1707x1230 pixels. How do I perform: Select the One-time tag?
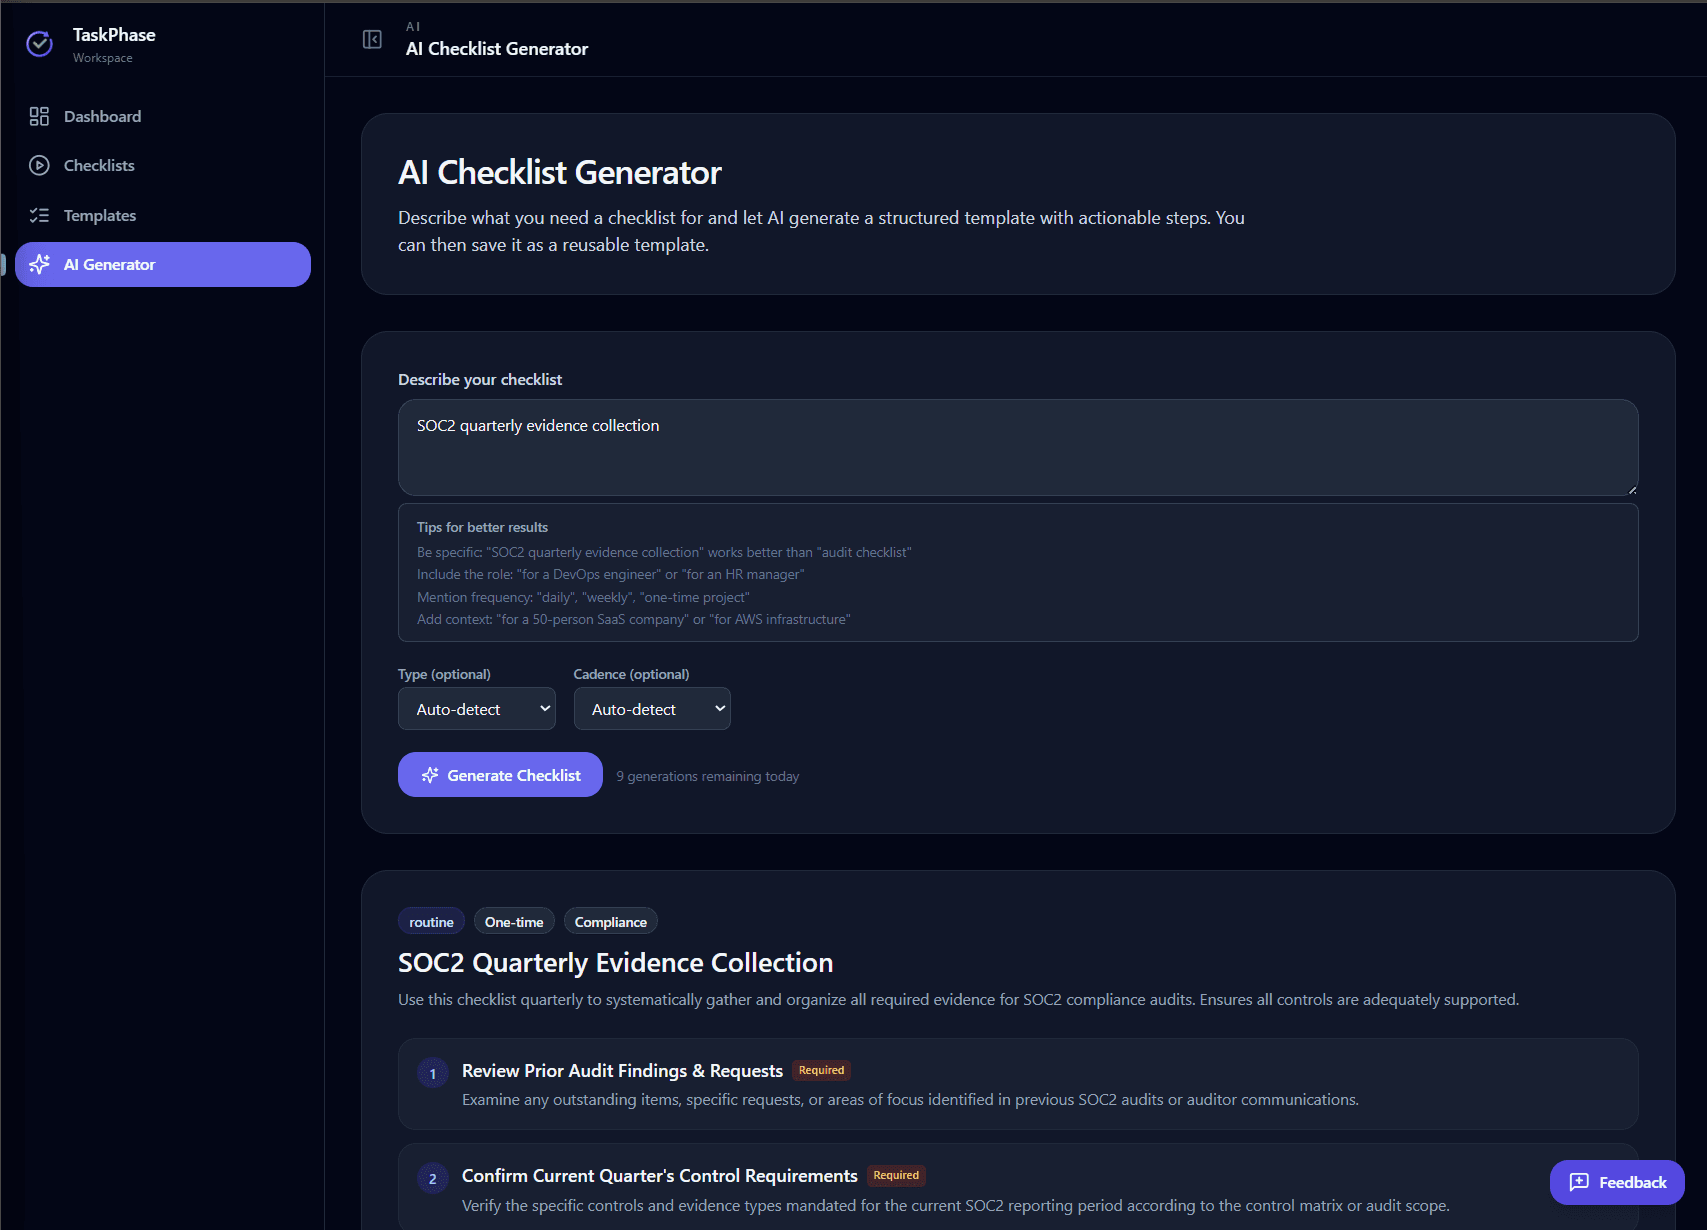[514, 921]
